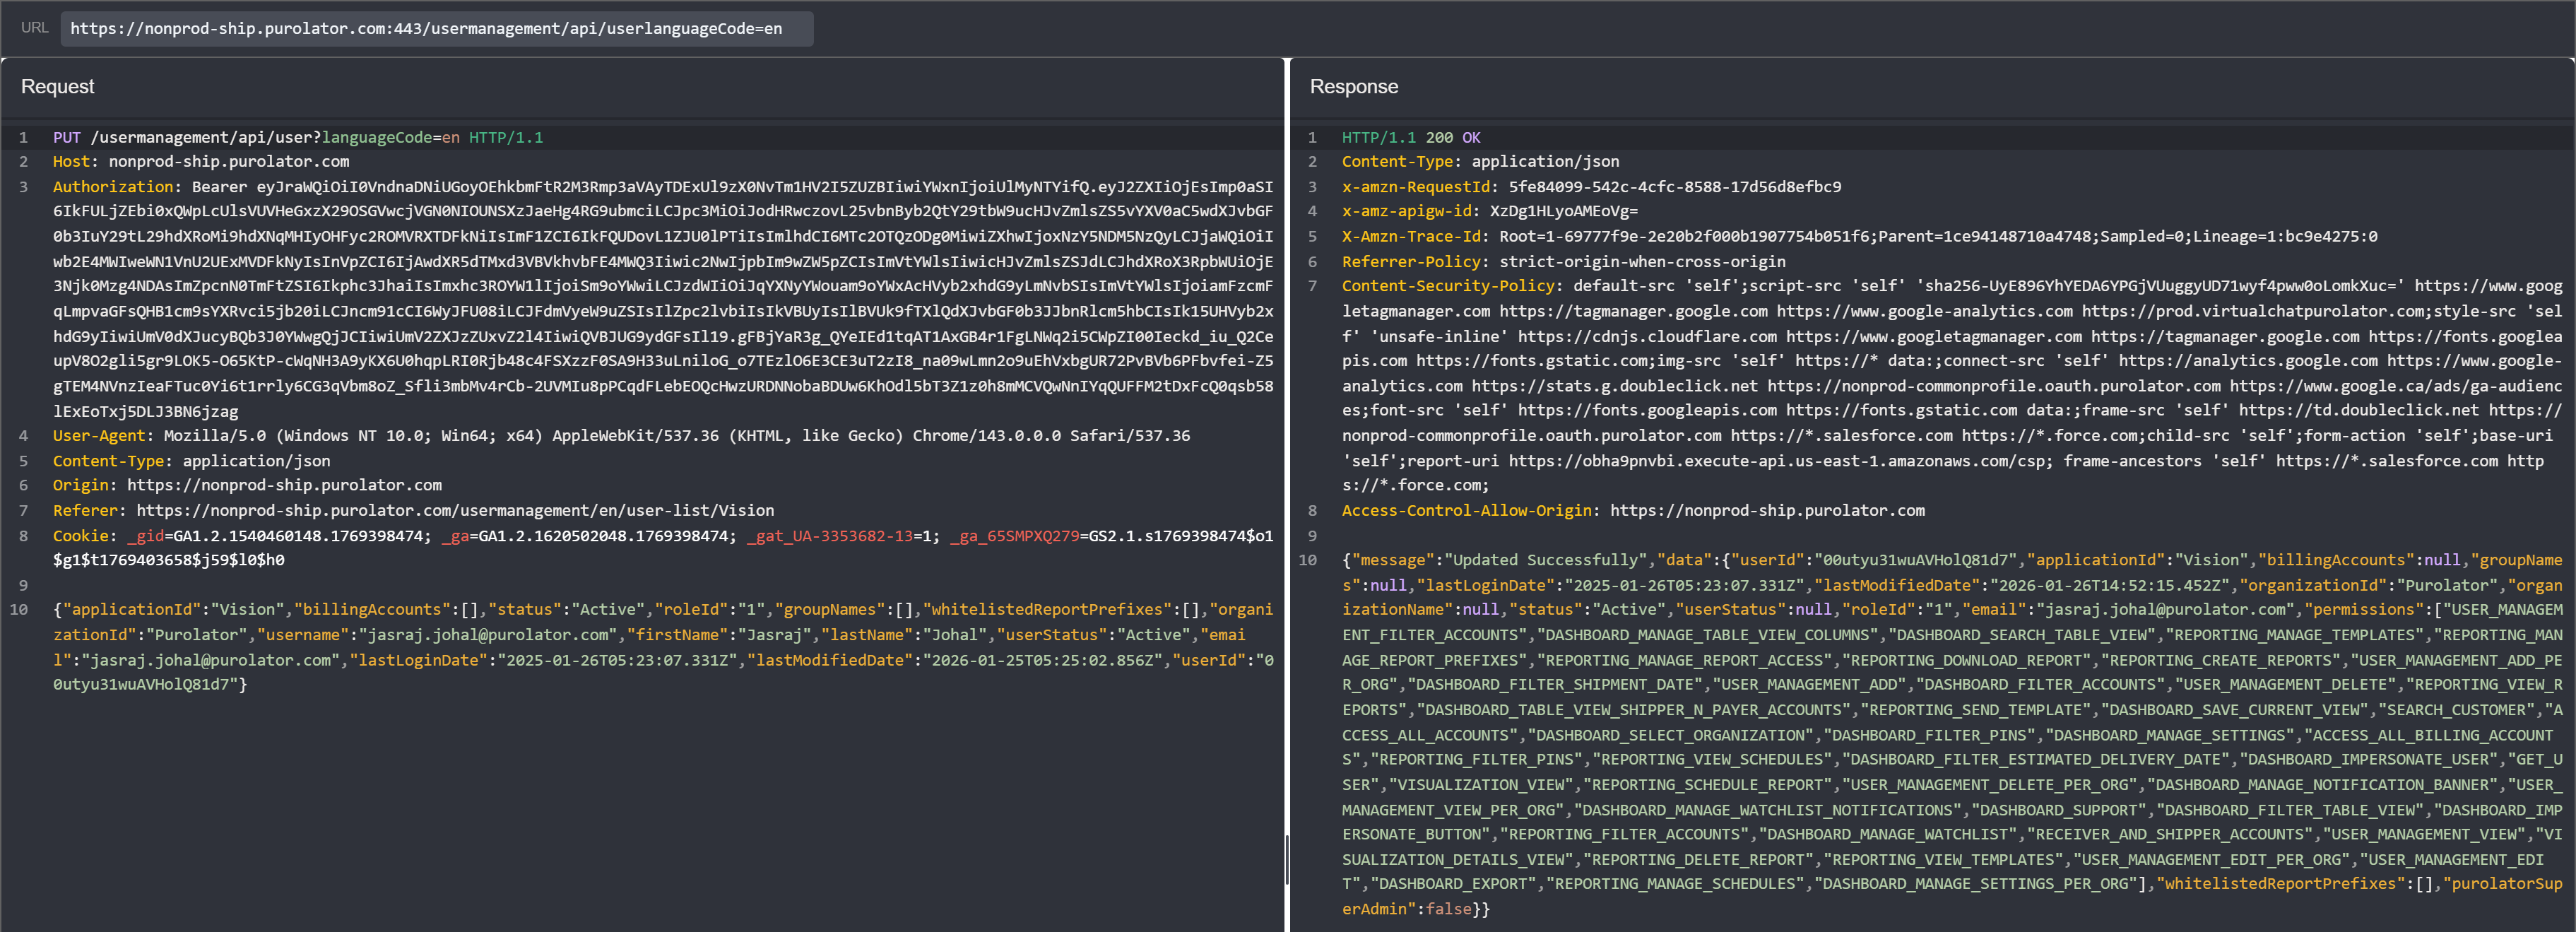Click the User-Agent header in request
The height and width of the screenshot is (932, 2576).
point(98,436)
